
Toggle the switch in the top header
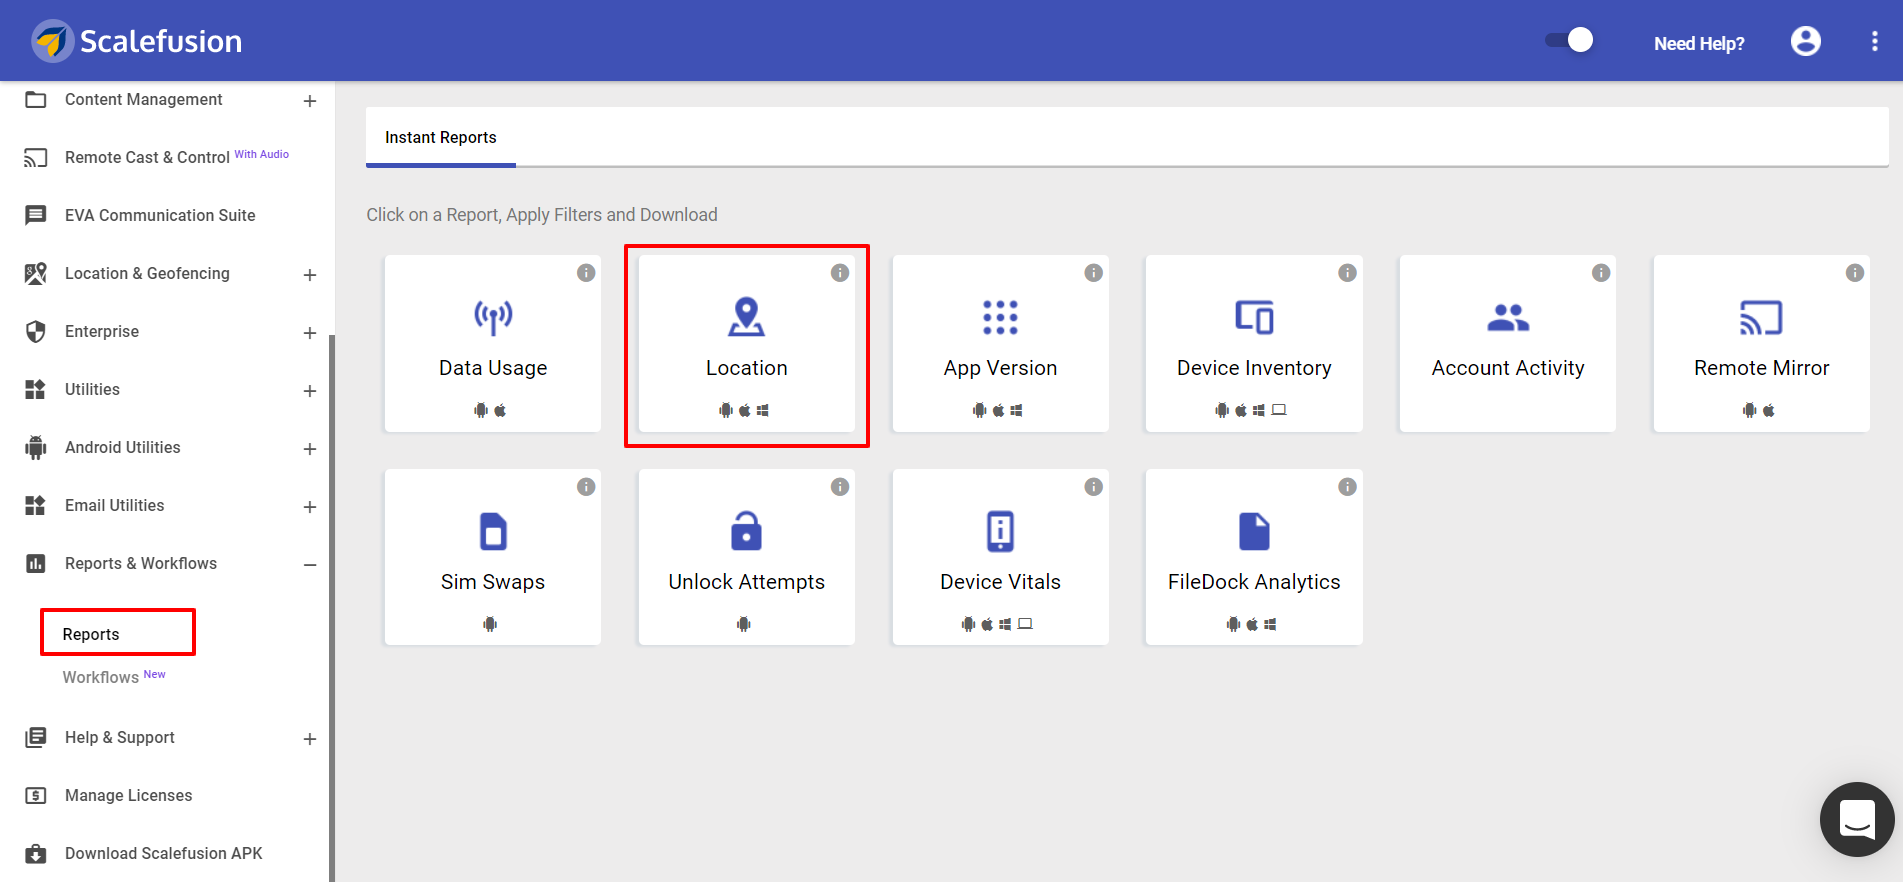[1570, 40]
